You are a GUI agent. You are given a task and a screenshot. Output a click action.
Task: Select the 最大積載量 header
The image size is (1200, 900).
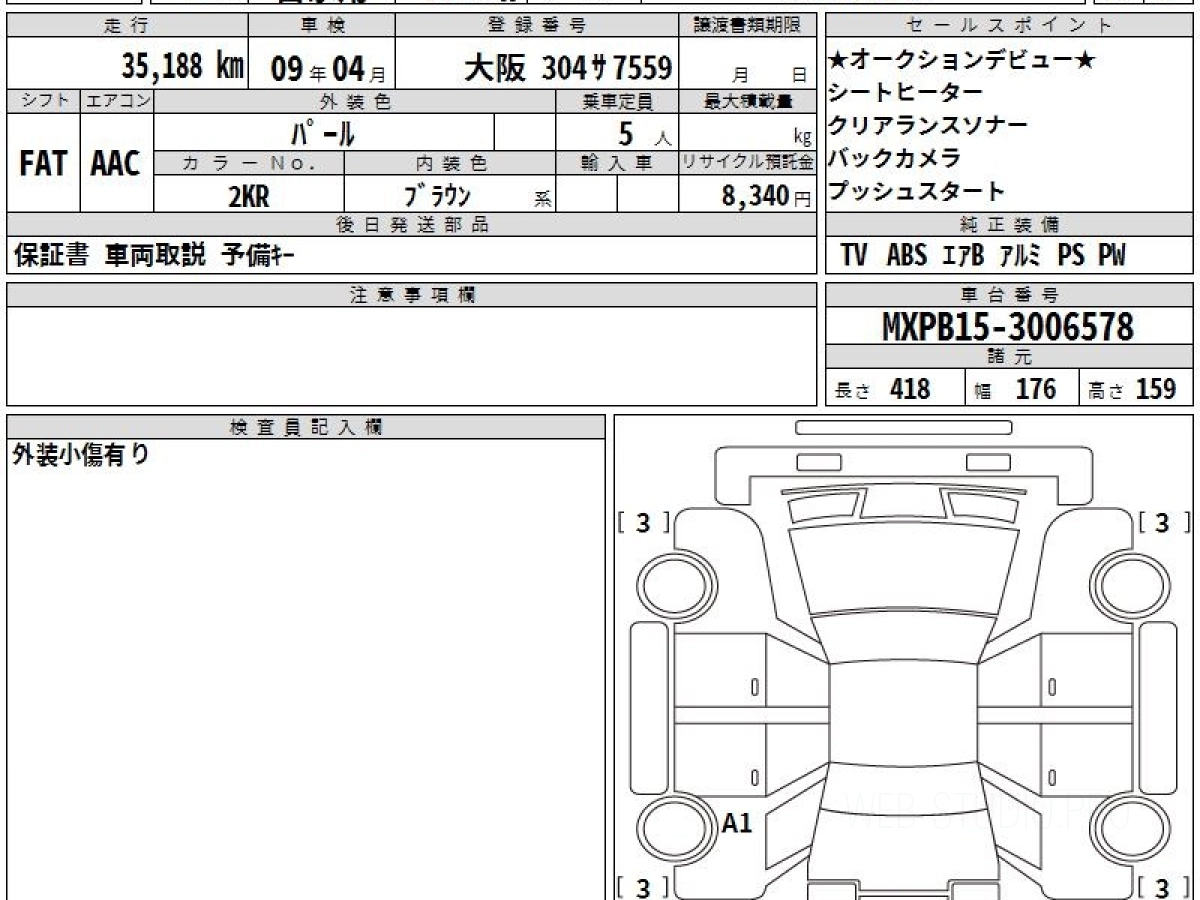pyautogui.click(x=748, y=101)
